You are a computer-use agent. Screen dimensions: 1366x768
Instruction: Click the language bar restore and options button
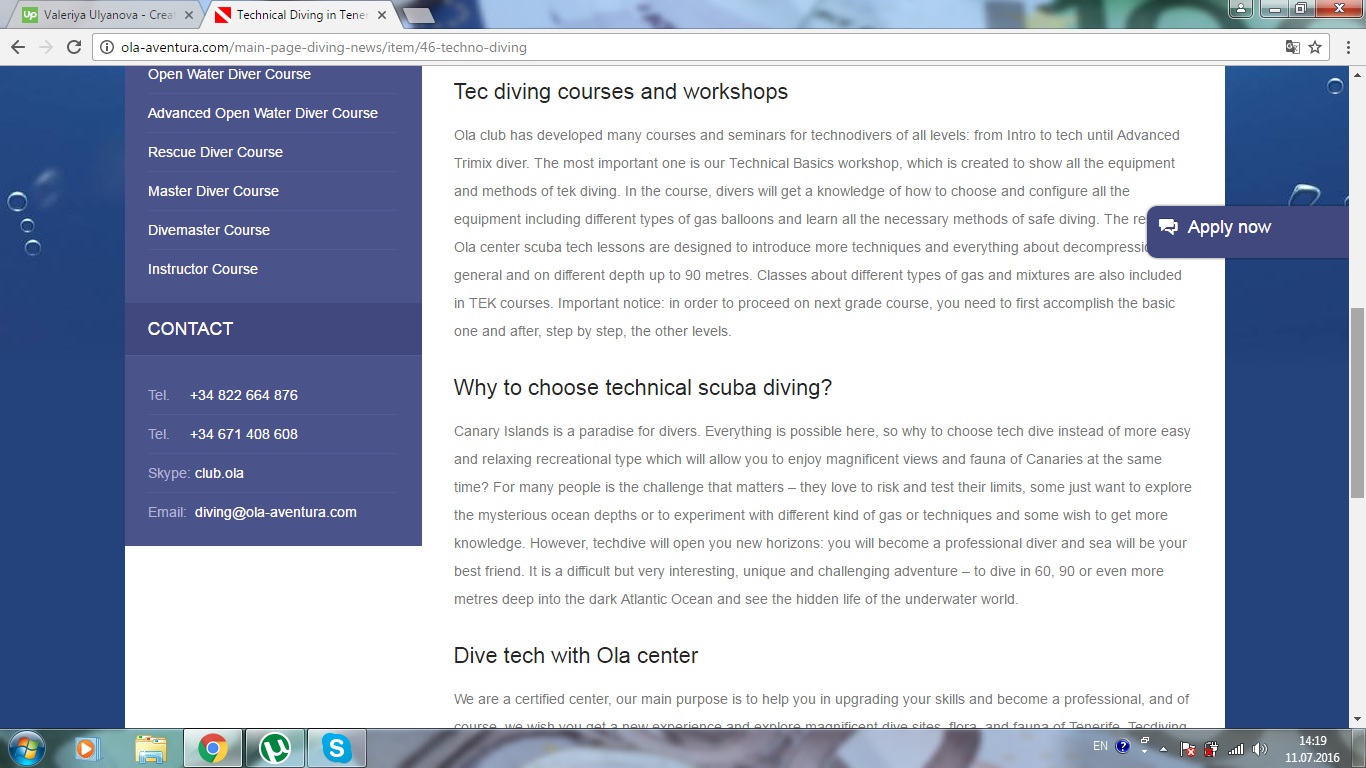click(1144, 746)
